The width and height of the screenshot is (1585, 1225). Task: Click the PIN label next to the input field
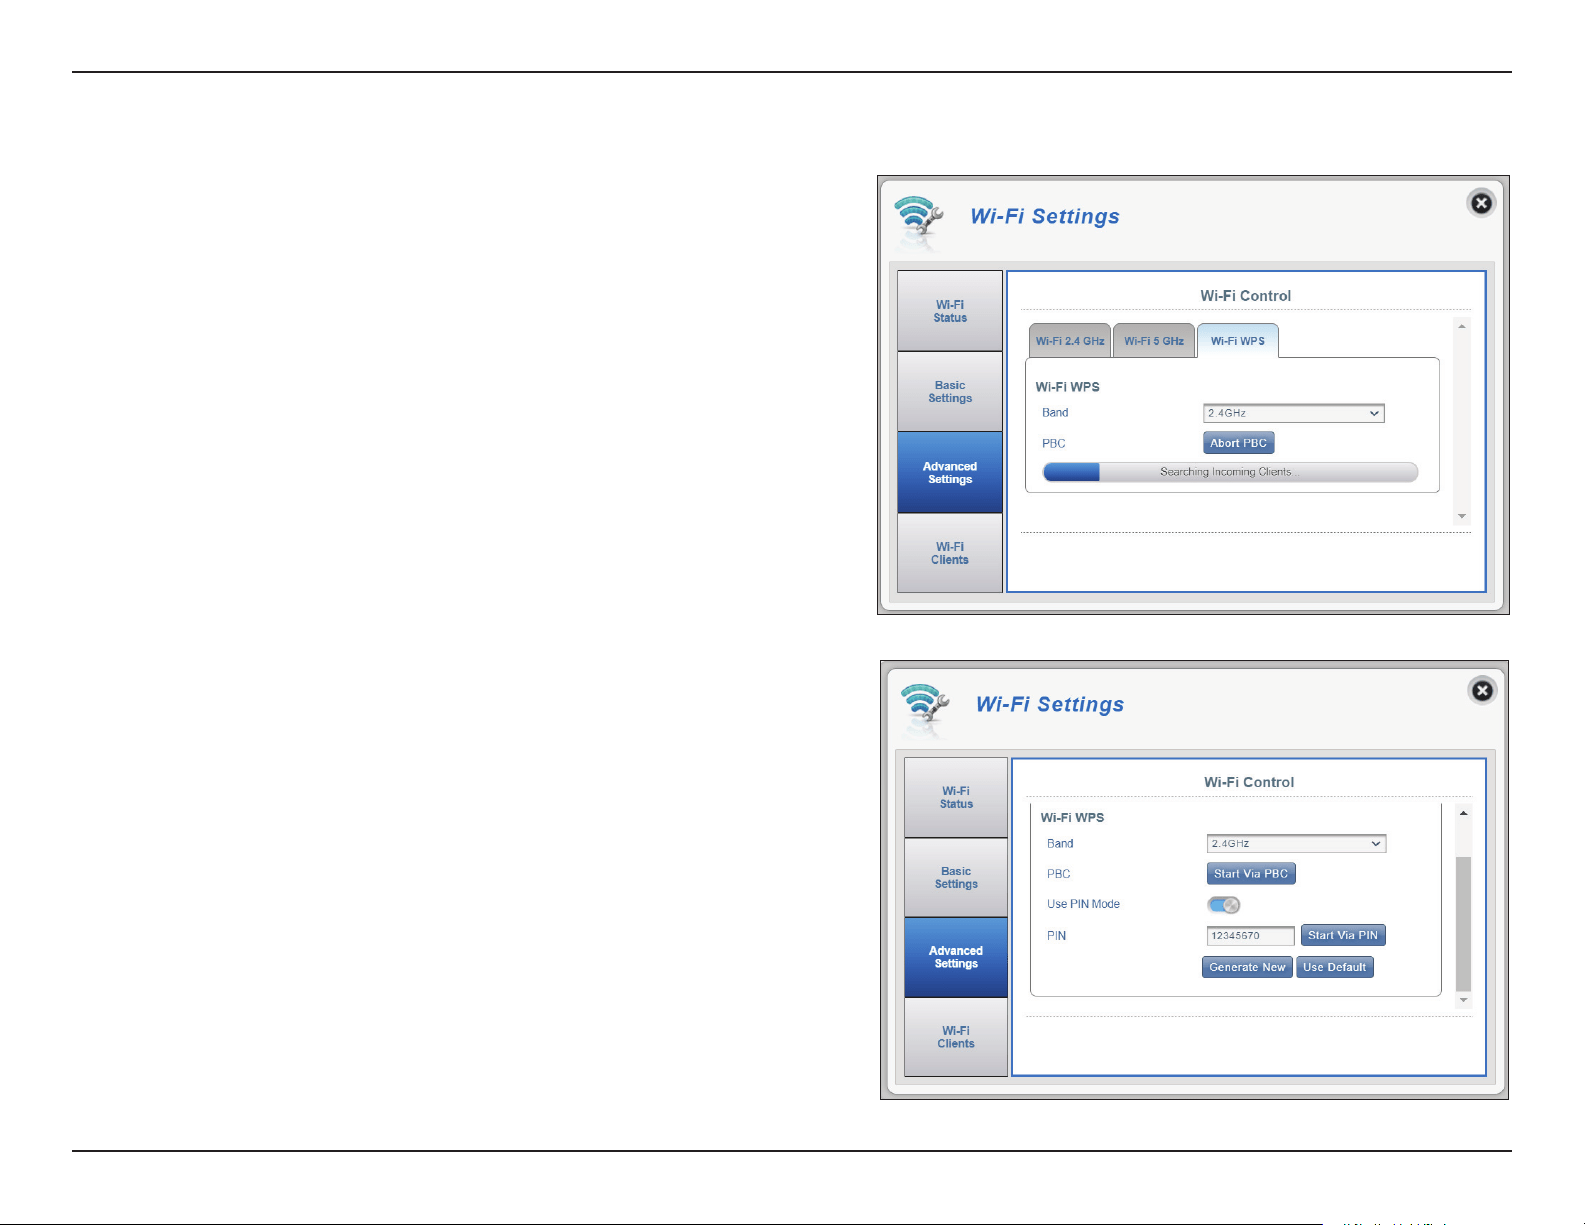pos(1056,936)
